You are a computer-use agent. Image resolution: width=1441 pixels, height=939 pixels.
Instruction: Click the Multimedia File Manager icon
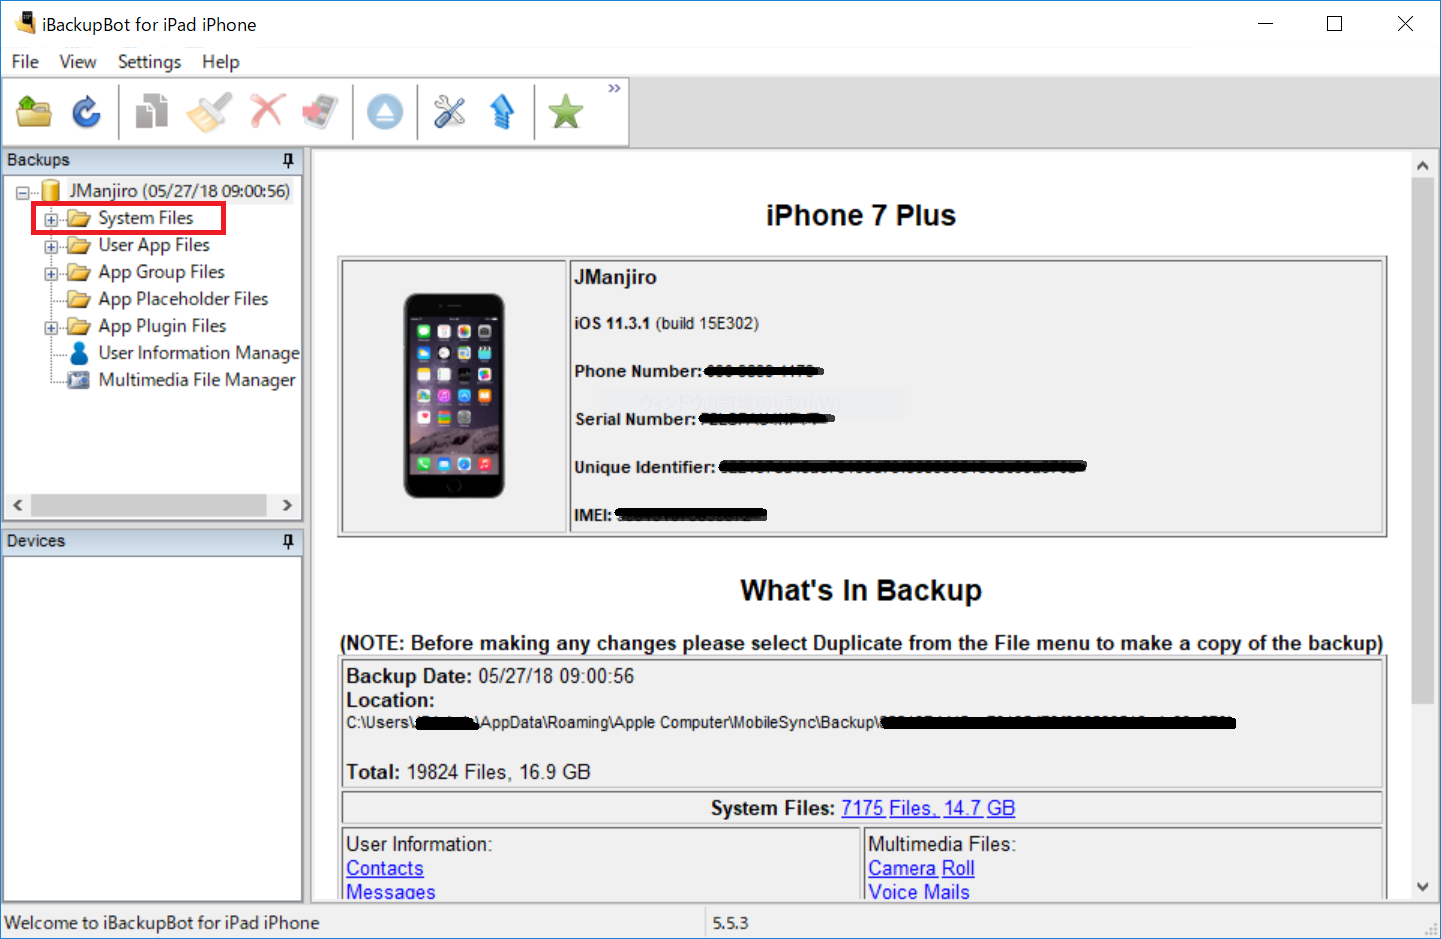78,380
